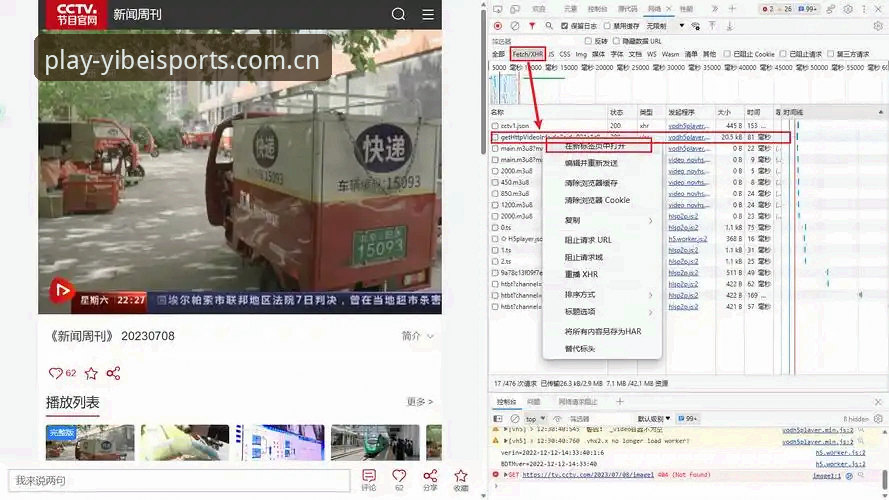Toggle the 已阻止 Cookie checkbox

point(727,54)
